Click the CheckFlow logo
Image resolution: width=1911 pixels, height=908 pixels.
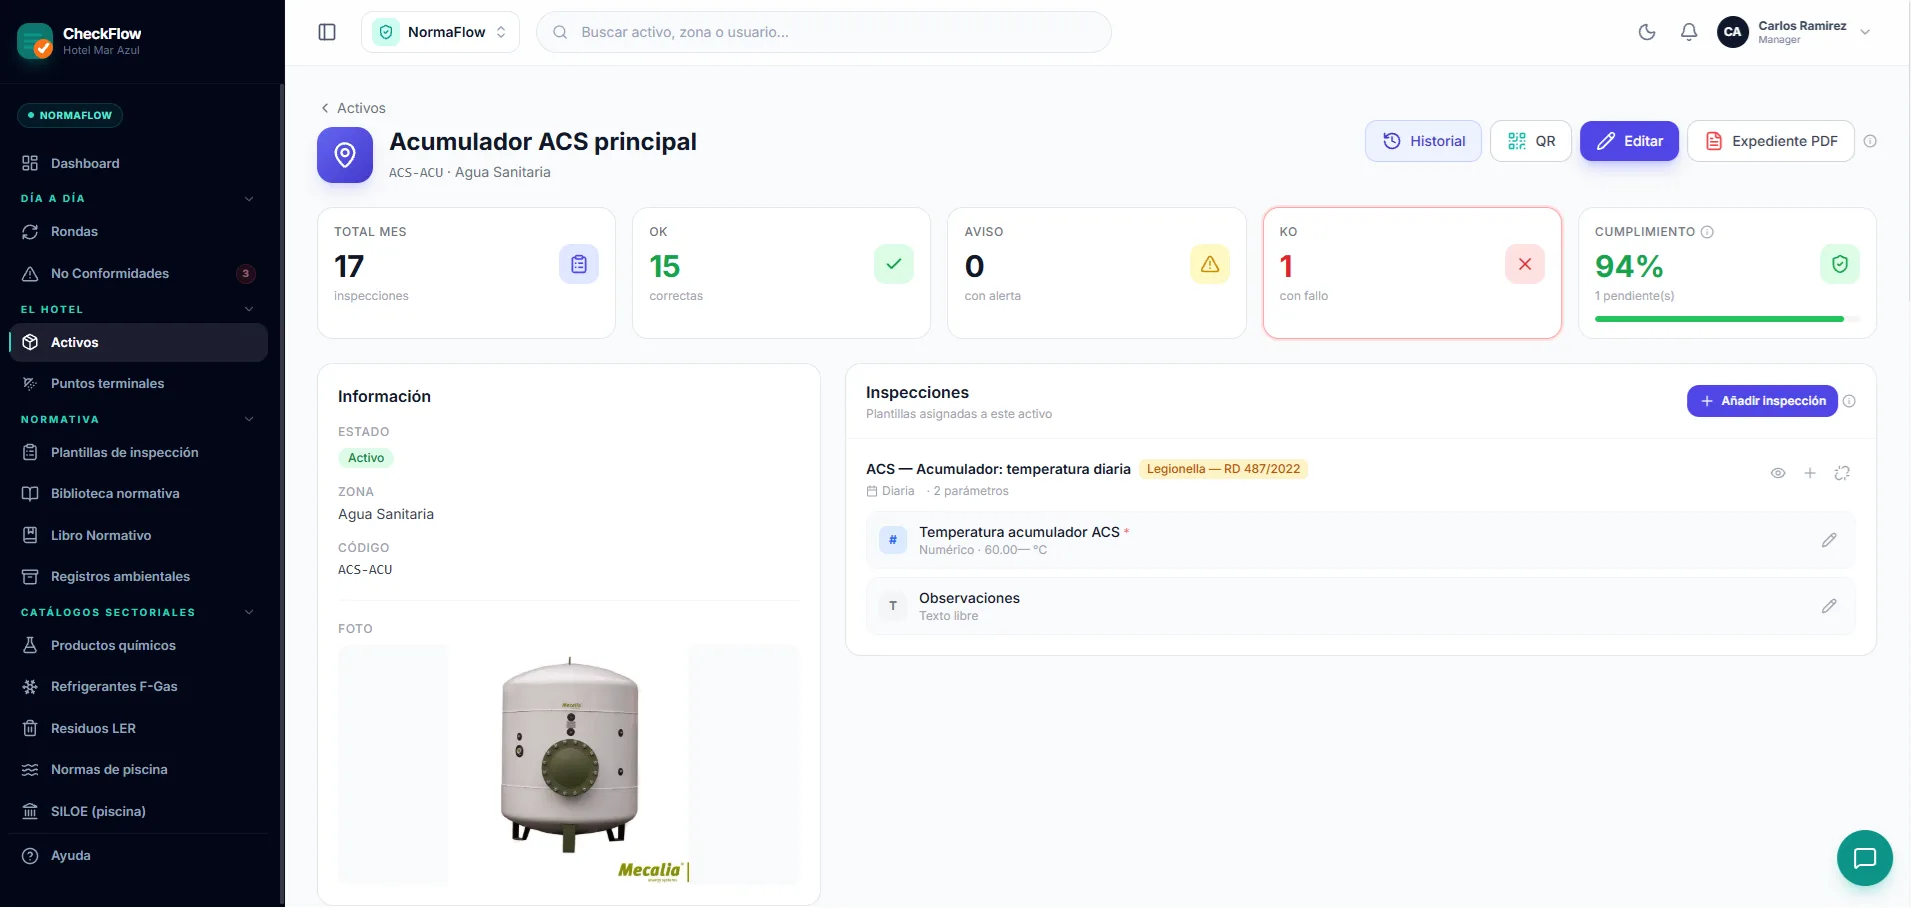[36, 41]
